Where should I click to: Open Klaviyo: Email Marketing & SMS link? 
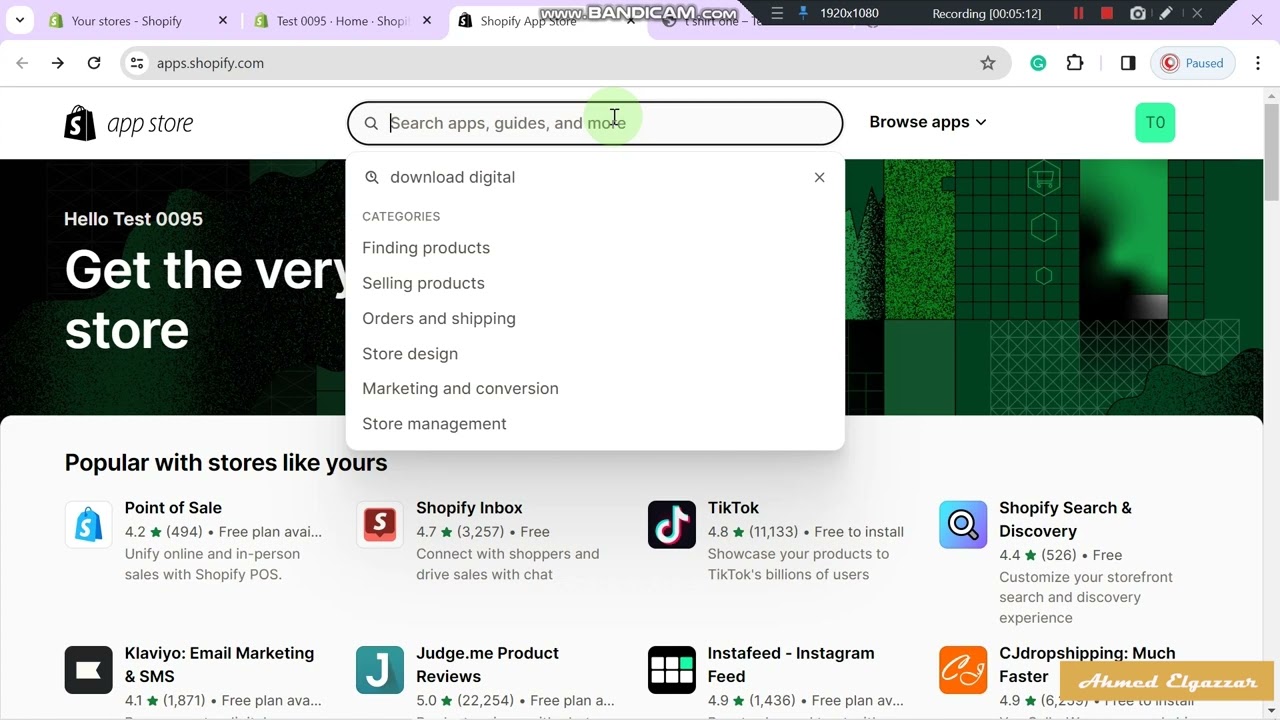coord(219,664)
